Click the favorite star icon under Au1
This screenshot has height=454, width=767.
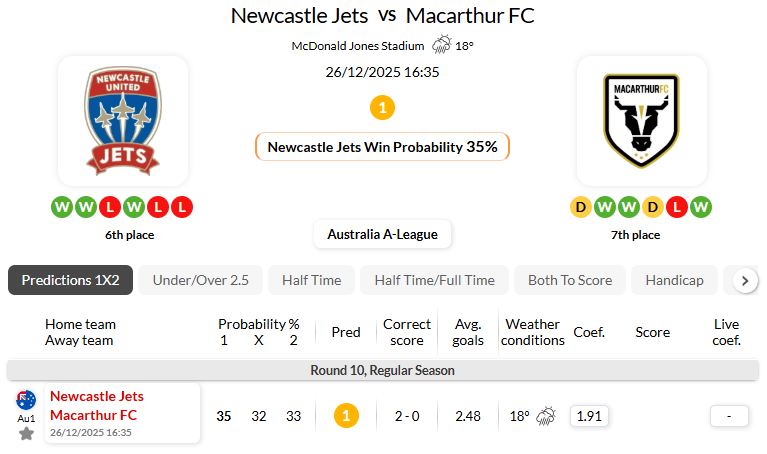coord(26,434)
